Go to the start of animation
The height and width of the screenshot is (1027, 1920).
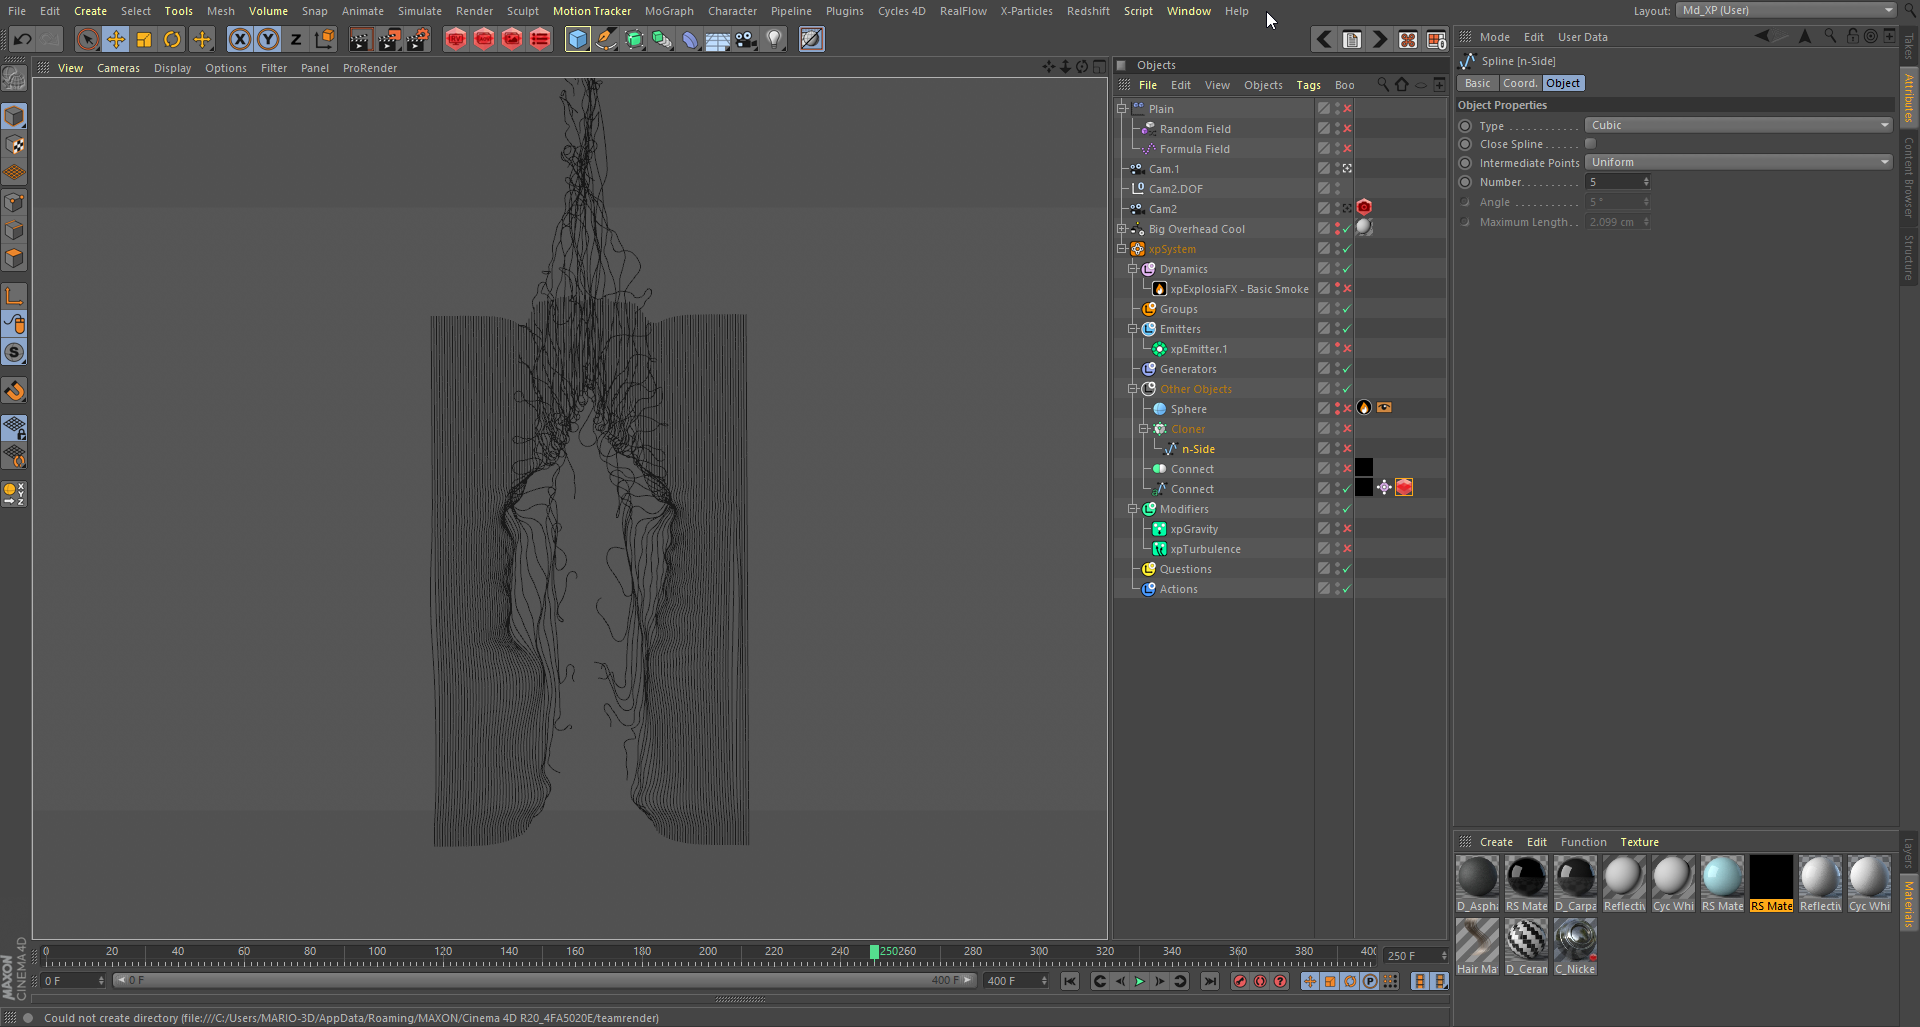1070,981
